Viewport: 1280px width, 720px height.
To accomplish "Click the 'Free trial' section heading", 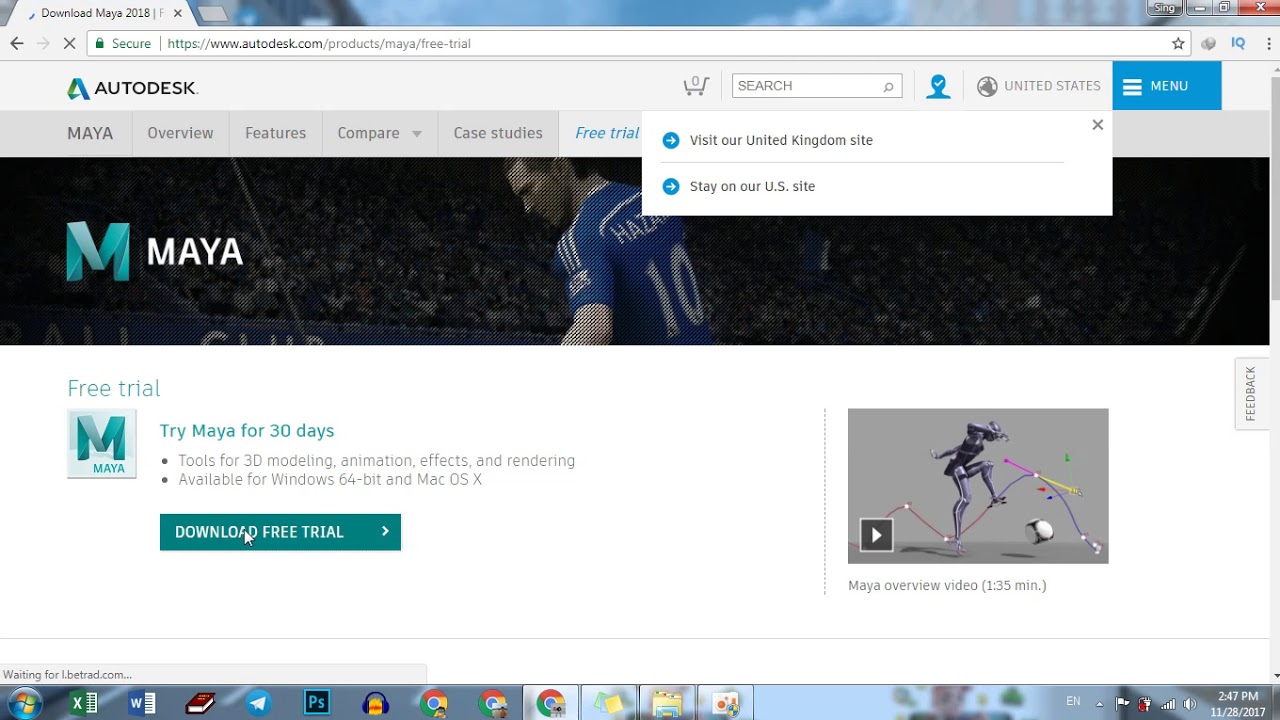I will (113, 388).
